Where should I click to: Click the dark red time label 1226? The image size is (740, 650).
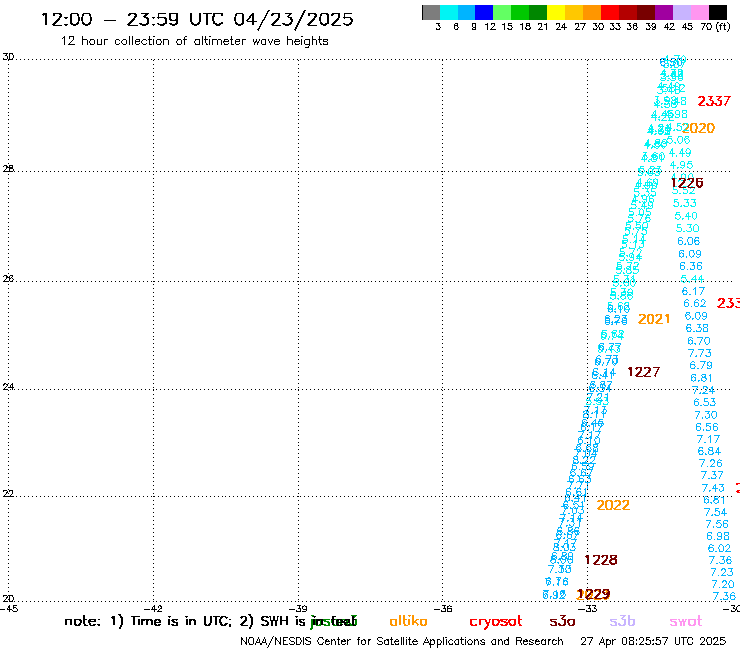tap(687, 183)
